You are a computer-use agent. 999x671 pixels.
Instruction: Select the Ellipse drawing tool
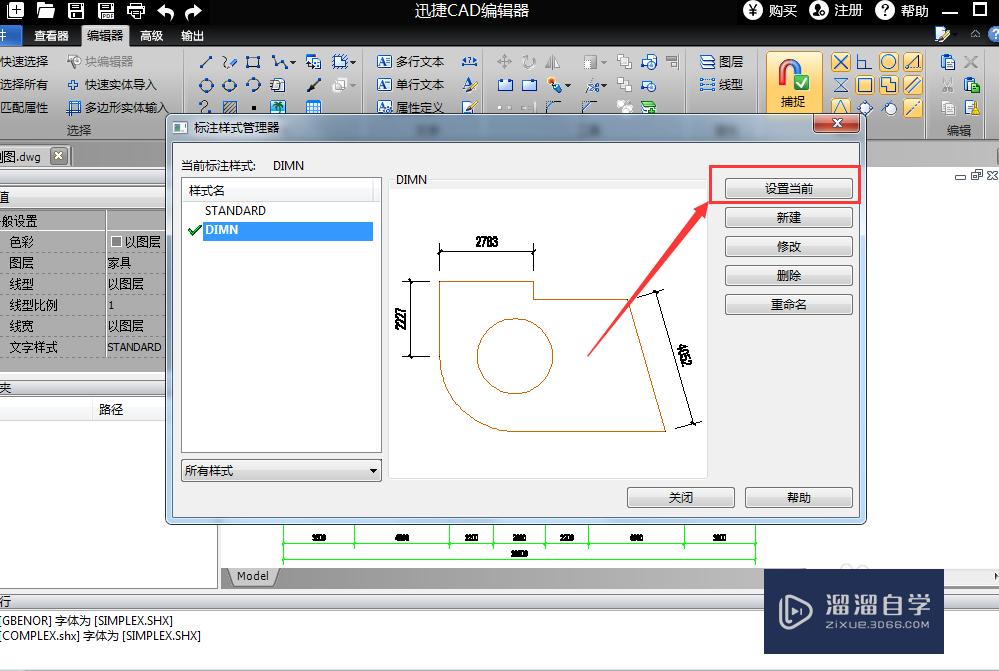click(x=229, y=85)
